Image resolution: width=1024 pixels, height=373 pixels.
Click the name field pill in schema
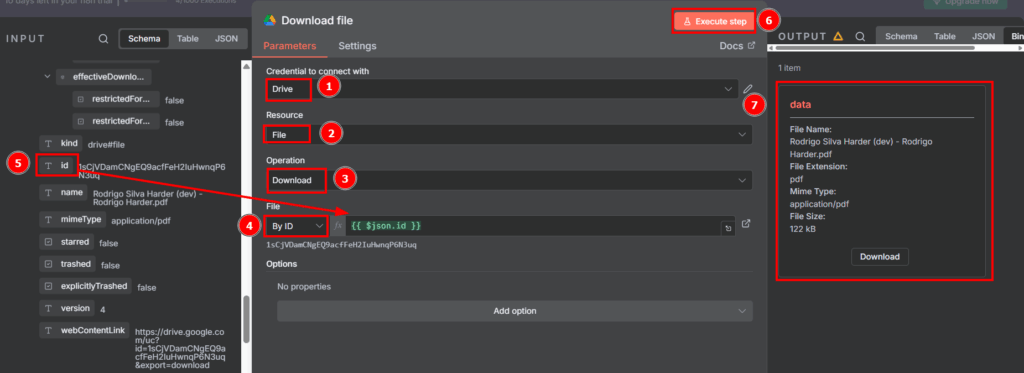coord(63,193)
